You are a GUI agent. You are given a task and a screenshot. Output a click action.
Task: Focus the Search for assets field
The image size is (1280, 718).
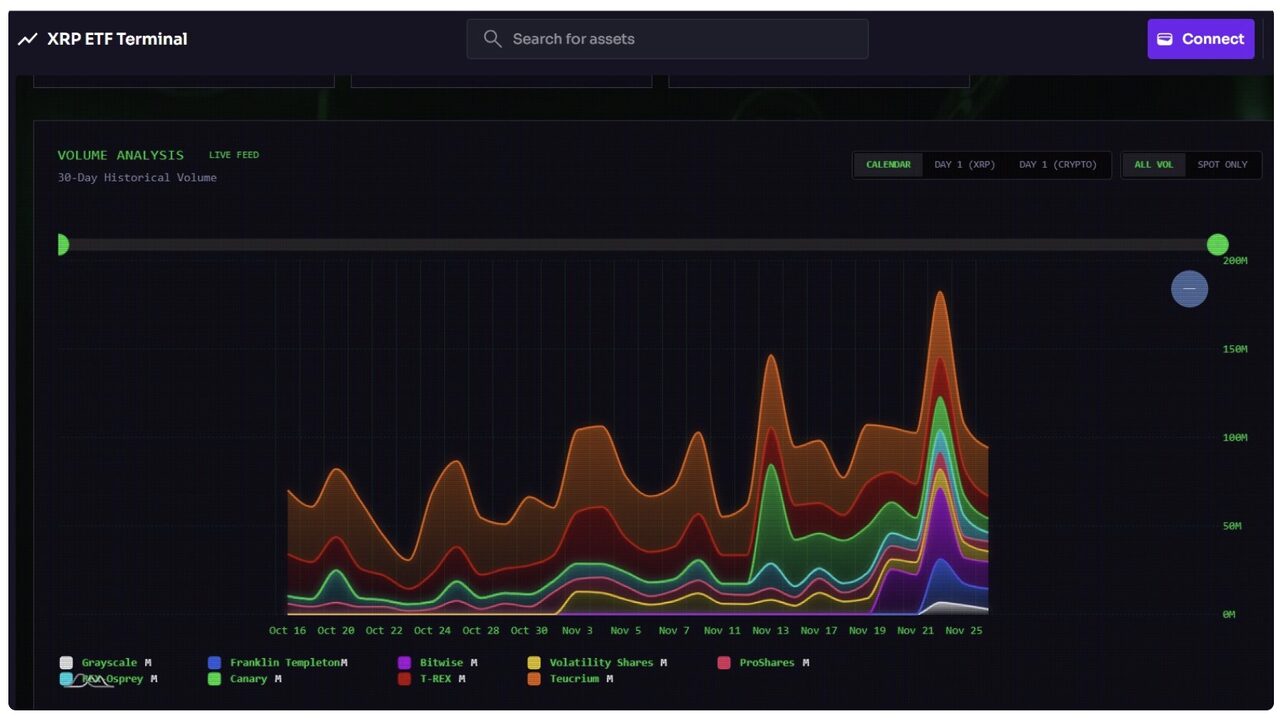point(680,39)
